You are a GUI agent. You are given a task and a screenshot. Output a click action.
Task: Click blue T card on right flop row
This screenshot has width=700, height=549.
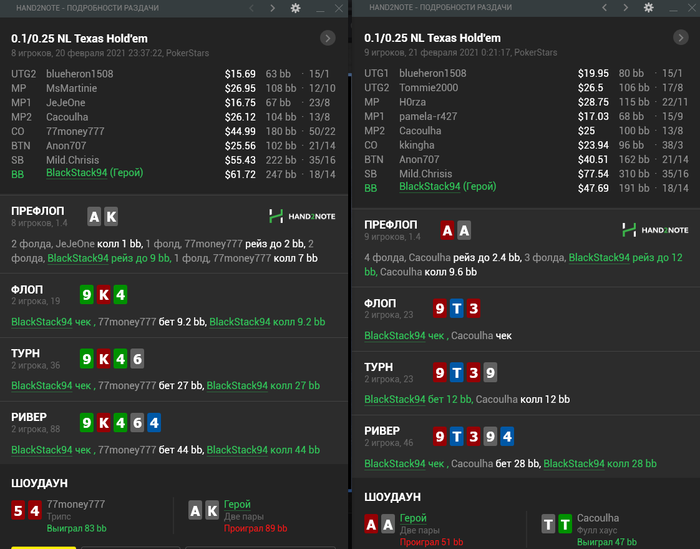click(x=457, y=308)
